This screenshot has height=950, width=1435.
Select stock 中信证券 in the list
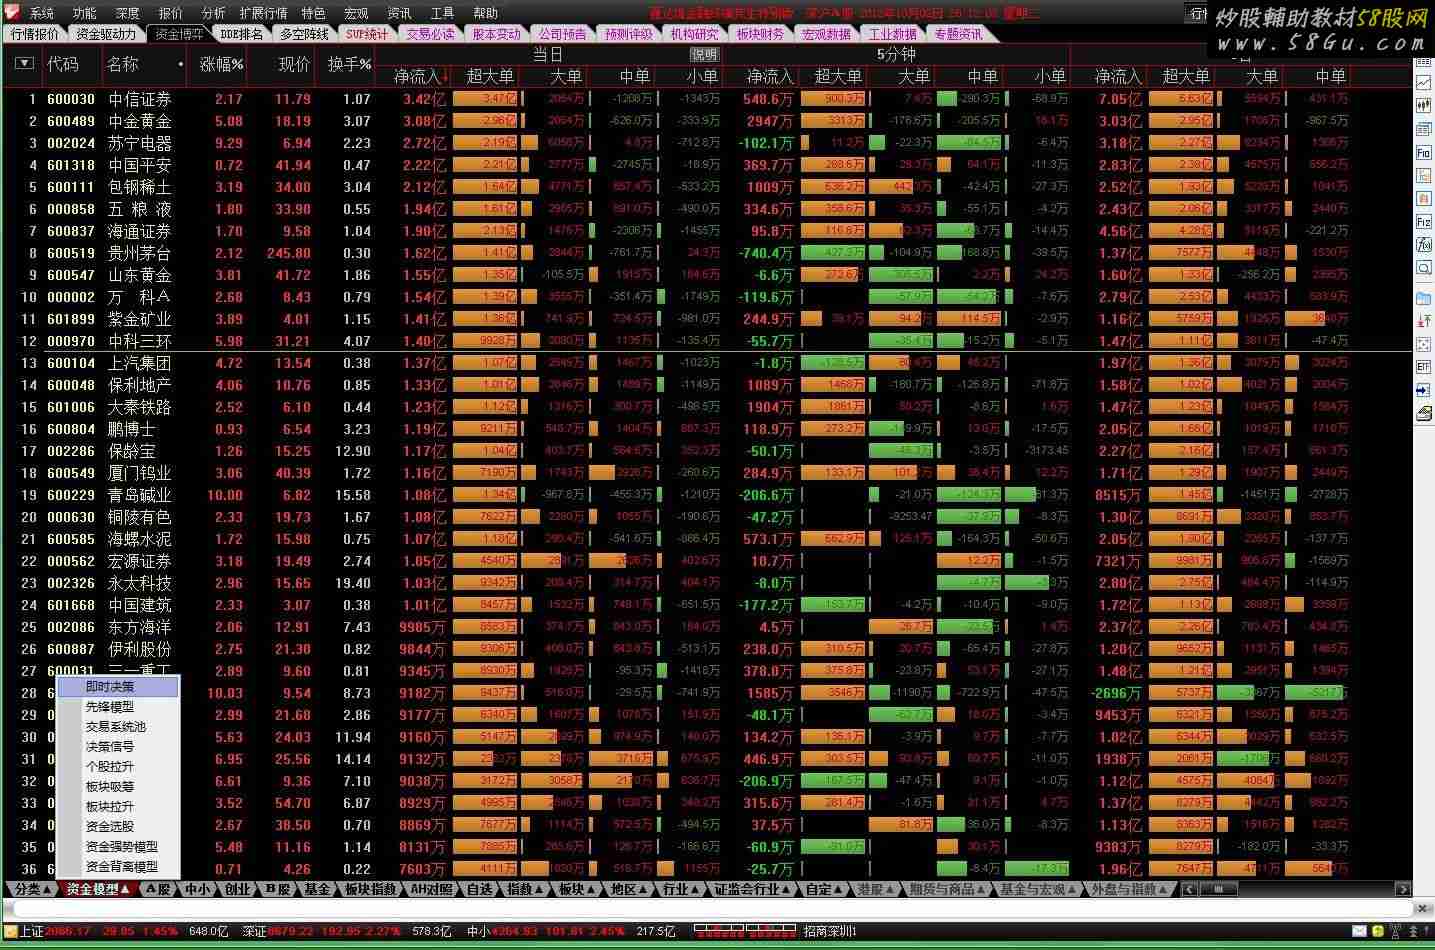point(140,99)
